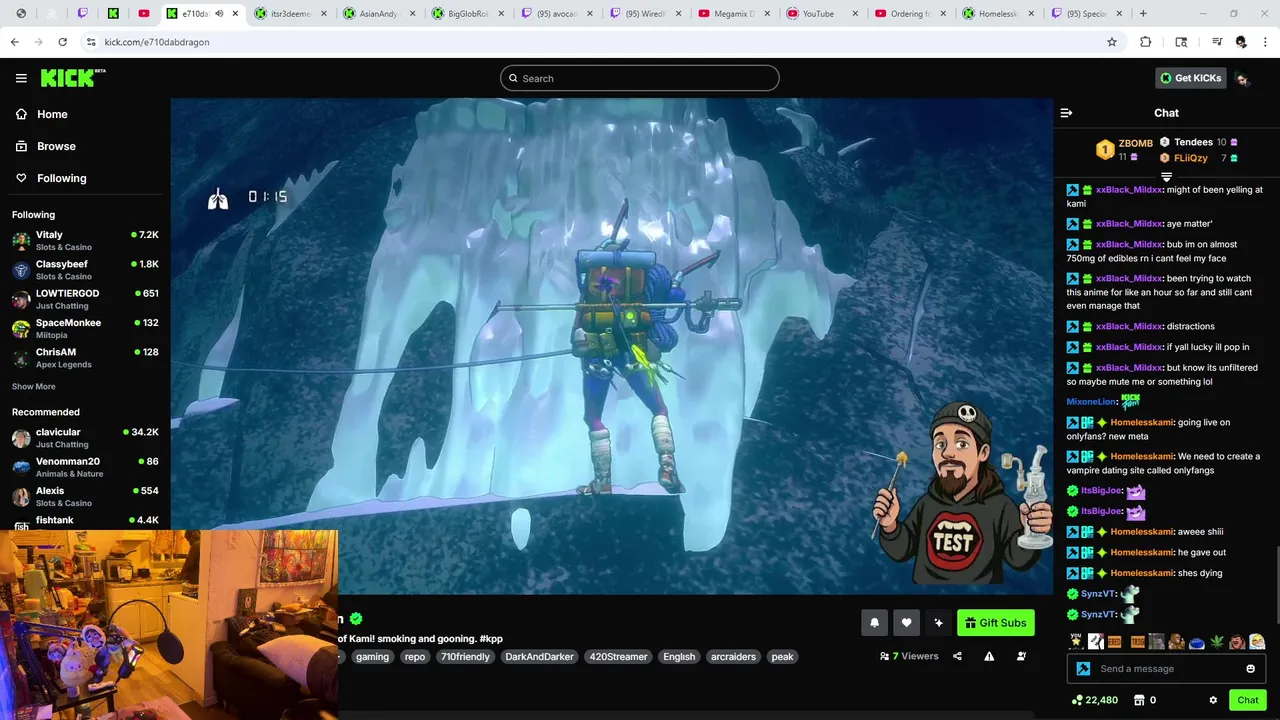Collapse the chat panel with arrow icon

point(1066,113)
